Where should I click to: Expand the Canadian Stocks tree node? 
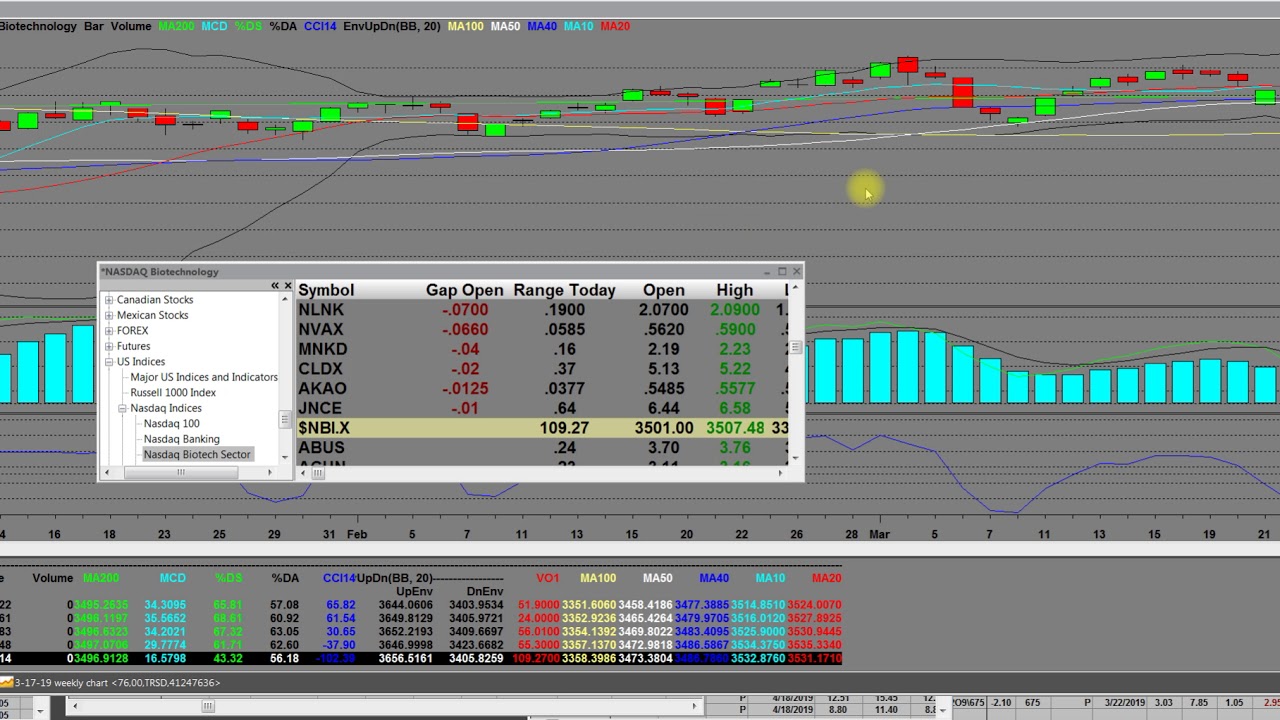click(109, 300)
